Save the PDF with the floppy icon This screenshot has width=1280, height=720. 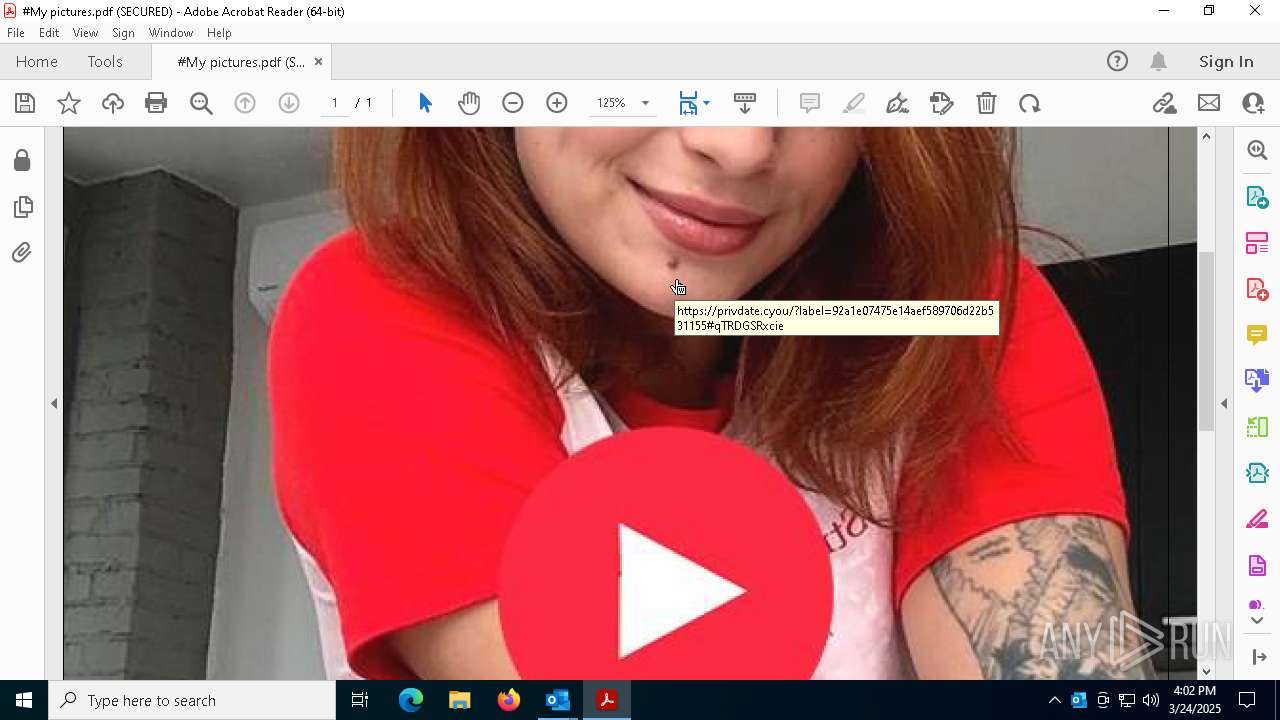point(25,103)
